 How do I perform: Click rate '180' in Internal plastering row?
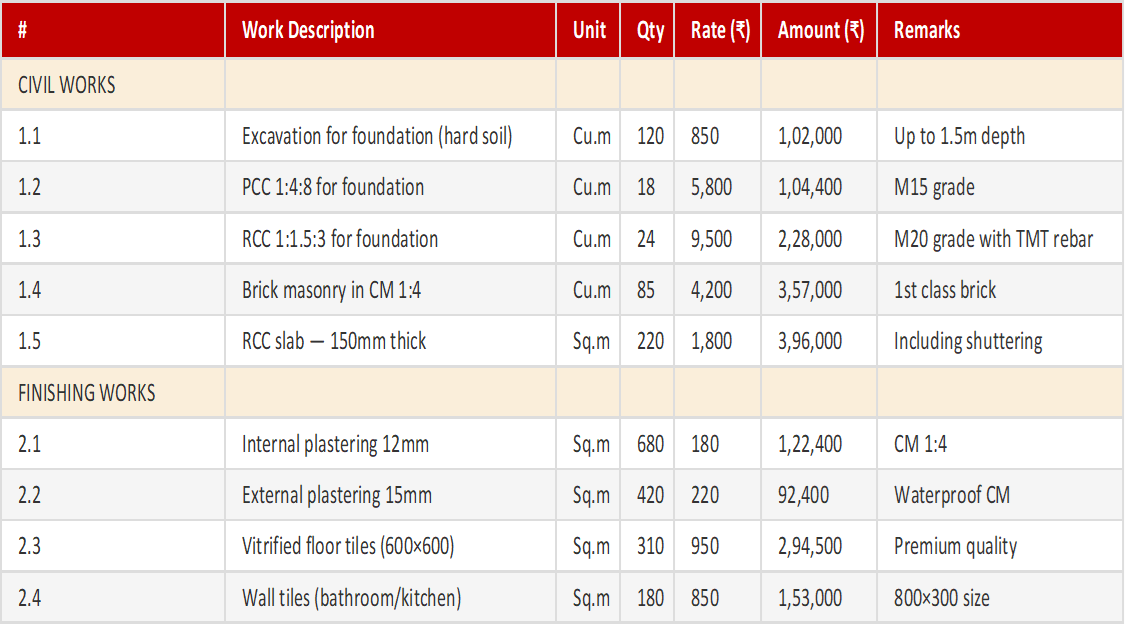tap(705, 444)
